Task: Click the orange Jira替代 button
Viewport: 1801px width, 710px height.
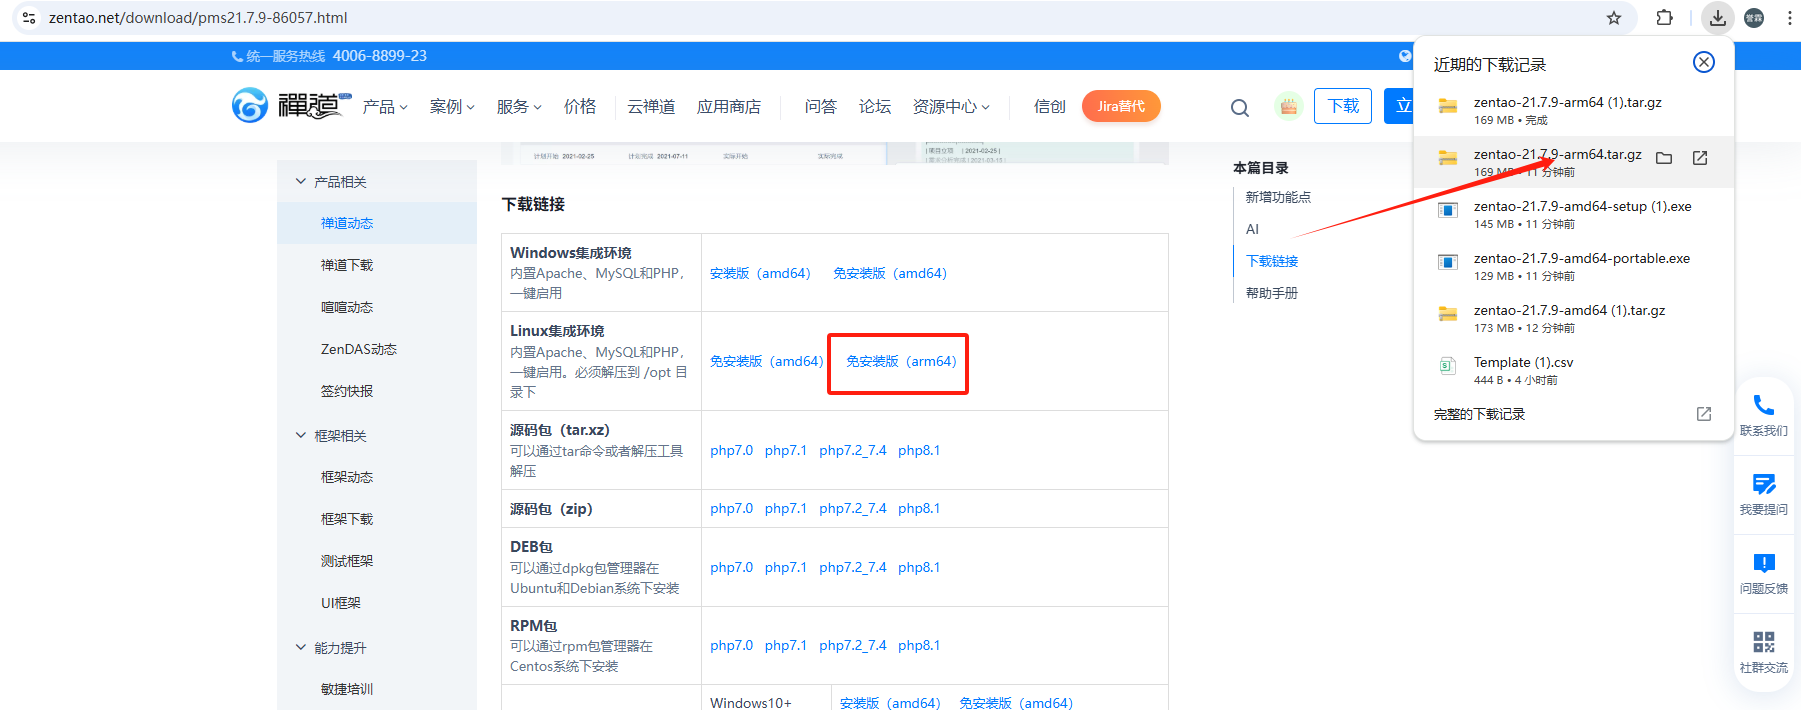Action: (1121, 106)
